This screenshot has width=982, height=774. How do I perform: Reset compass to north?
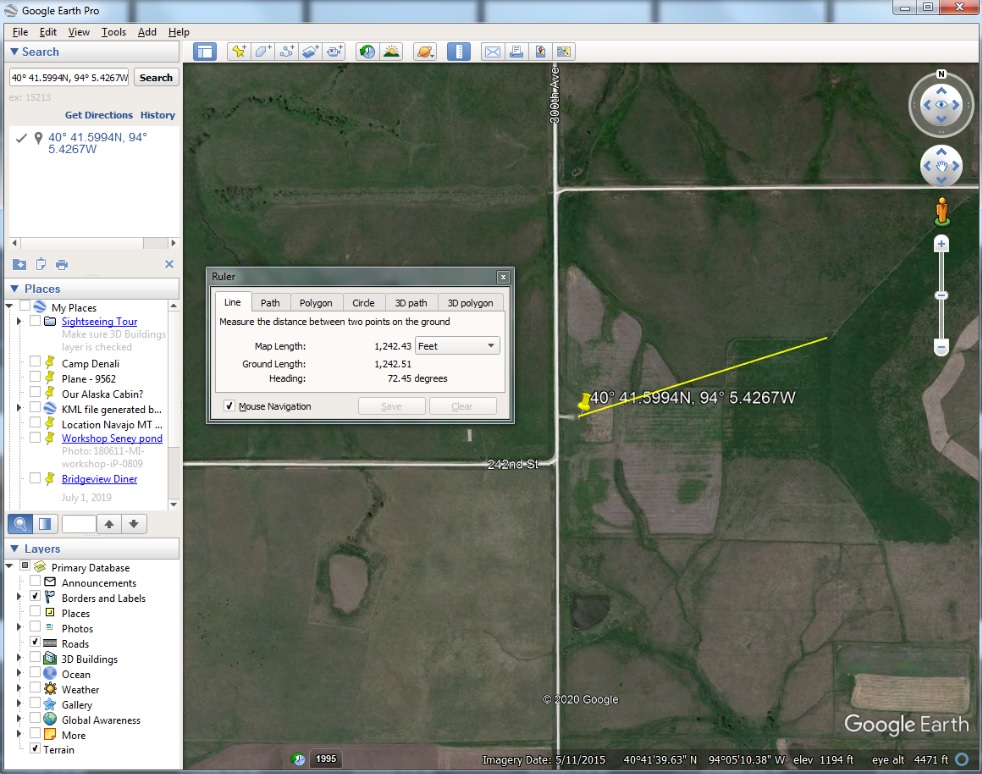coord(941,74)
